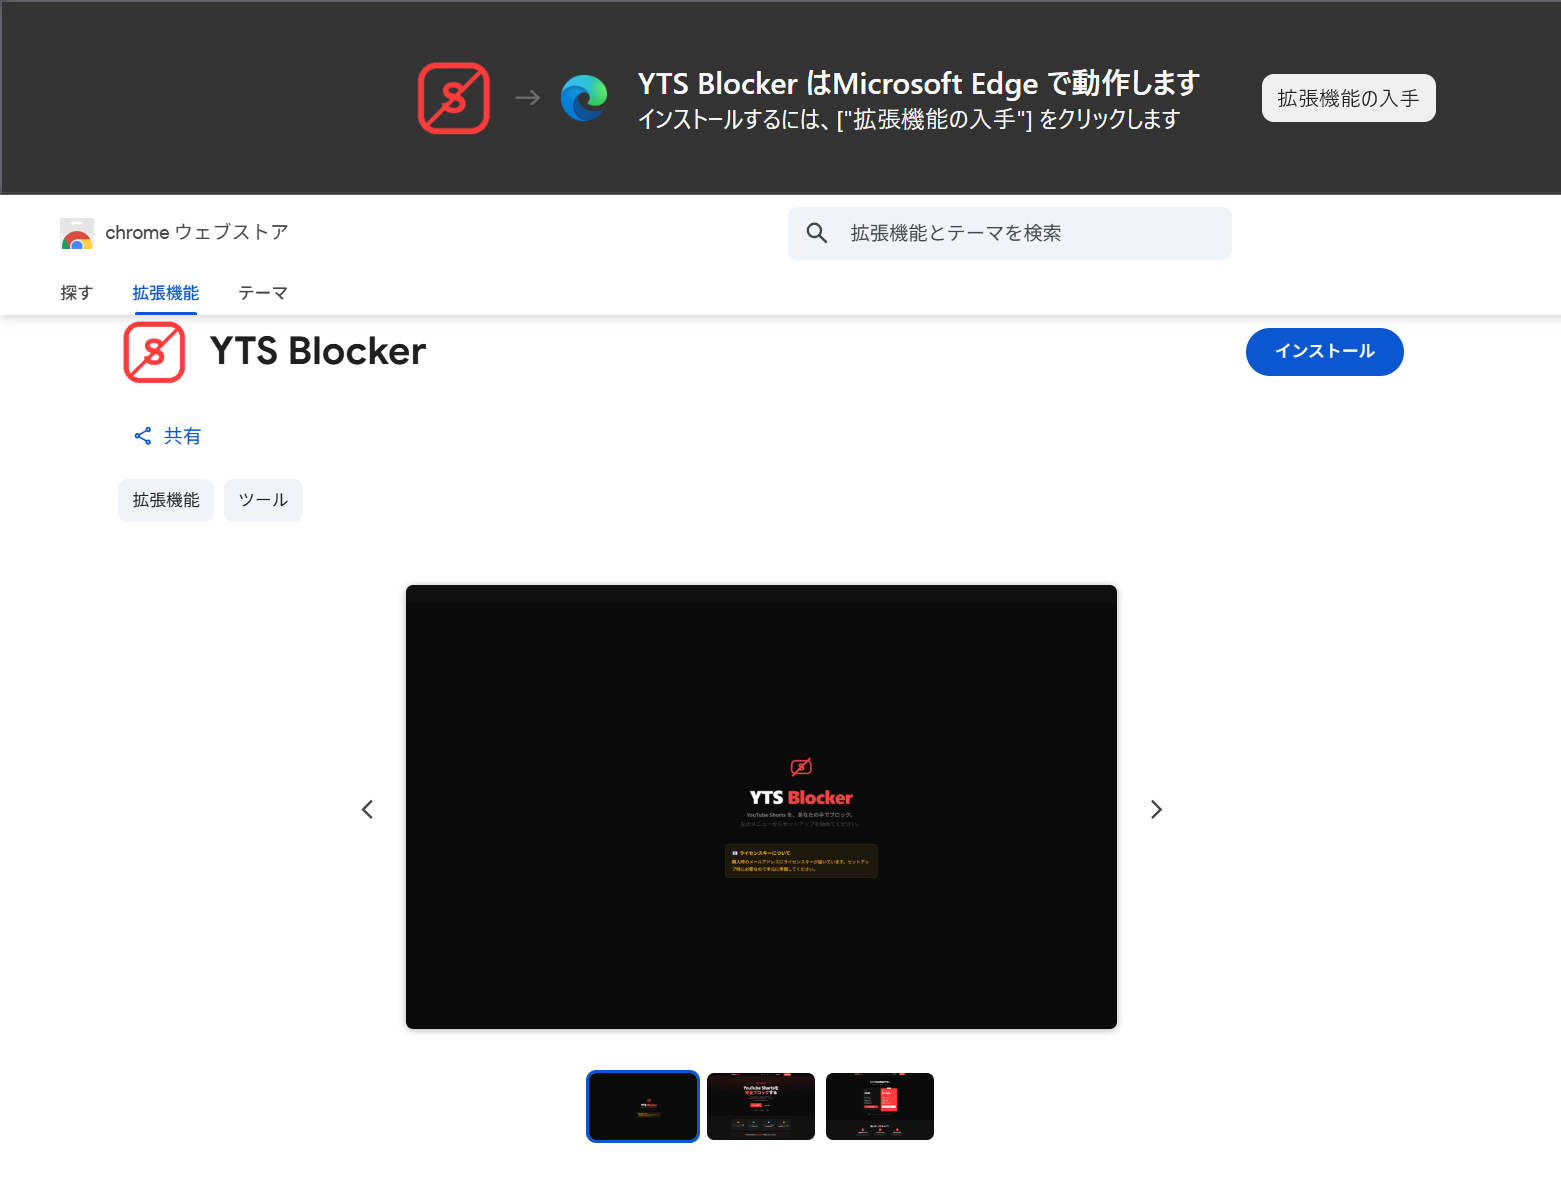Show previous screenshot with left chevron
The width and height of the screenshot is (1561, 1198).
[x=367, y=809]
